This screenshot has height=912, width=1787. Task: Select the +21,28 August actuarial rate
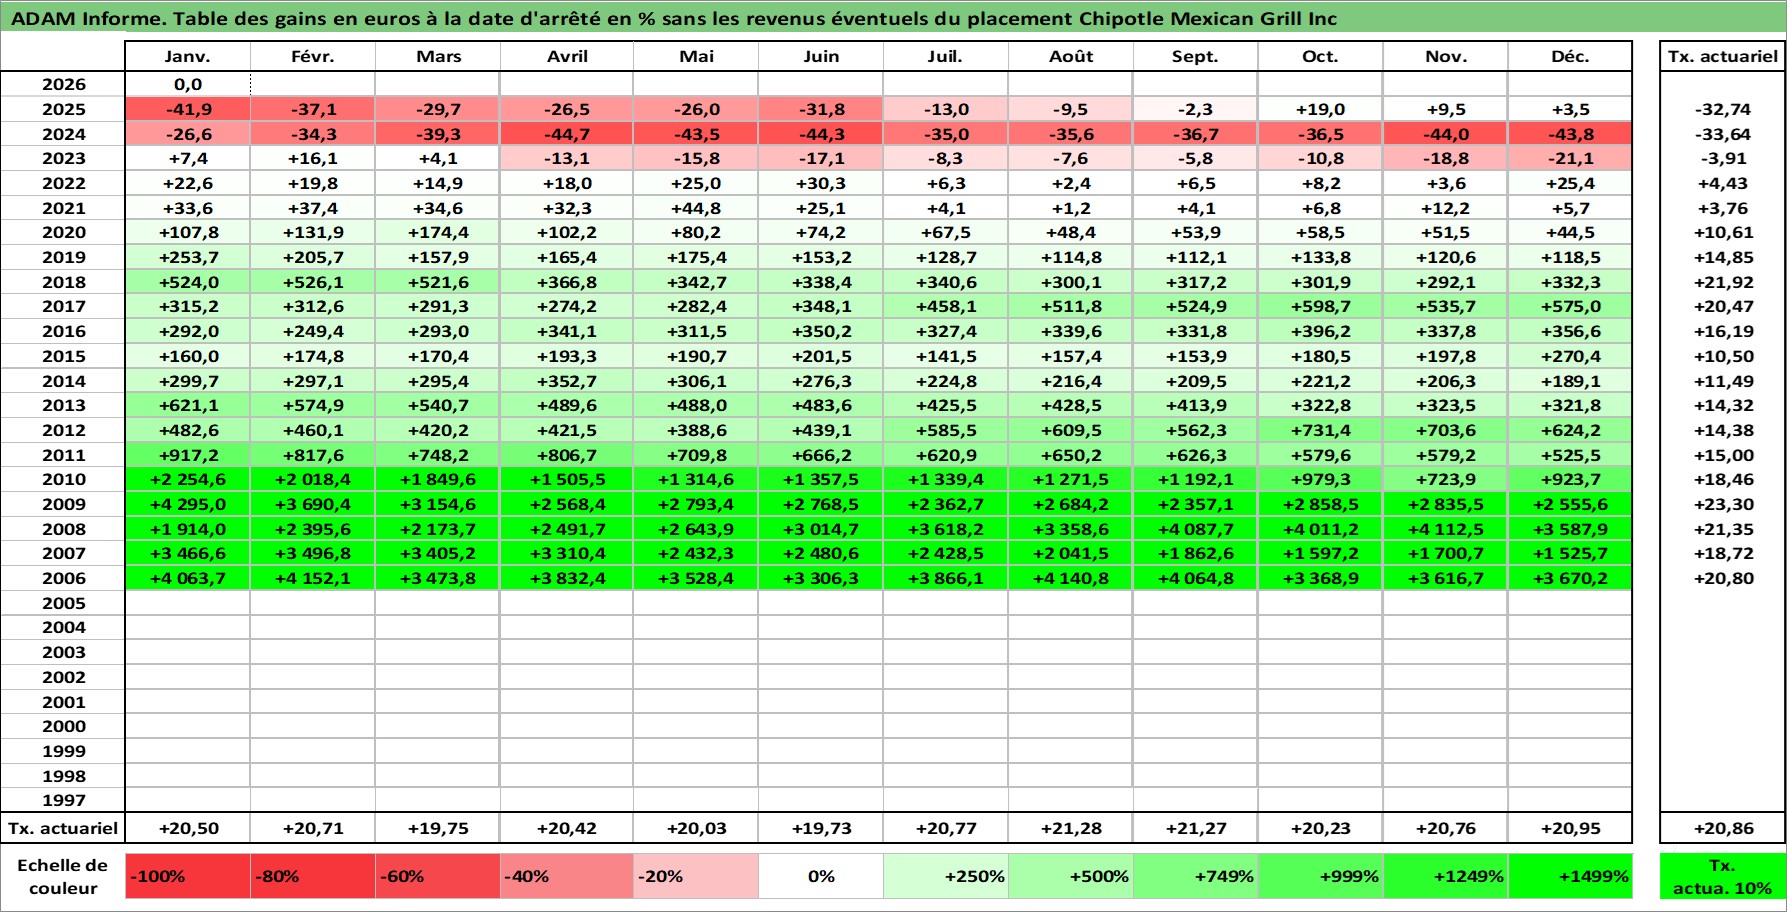click(1071, 828)
